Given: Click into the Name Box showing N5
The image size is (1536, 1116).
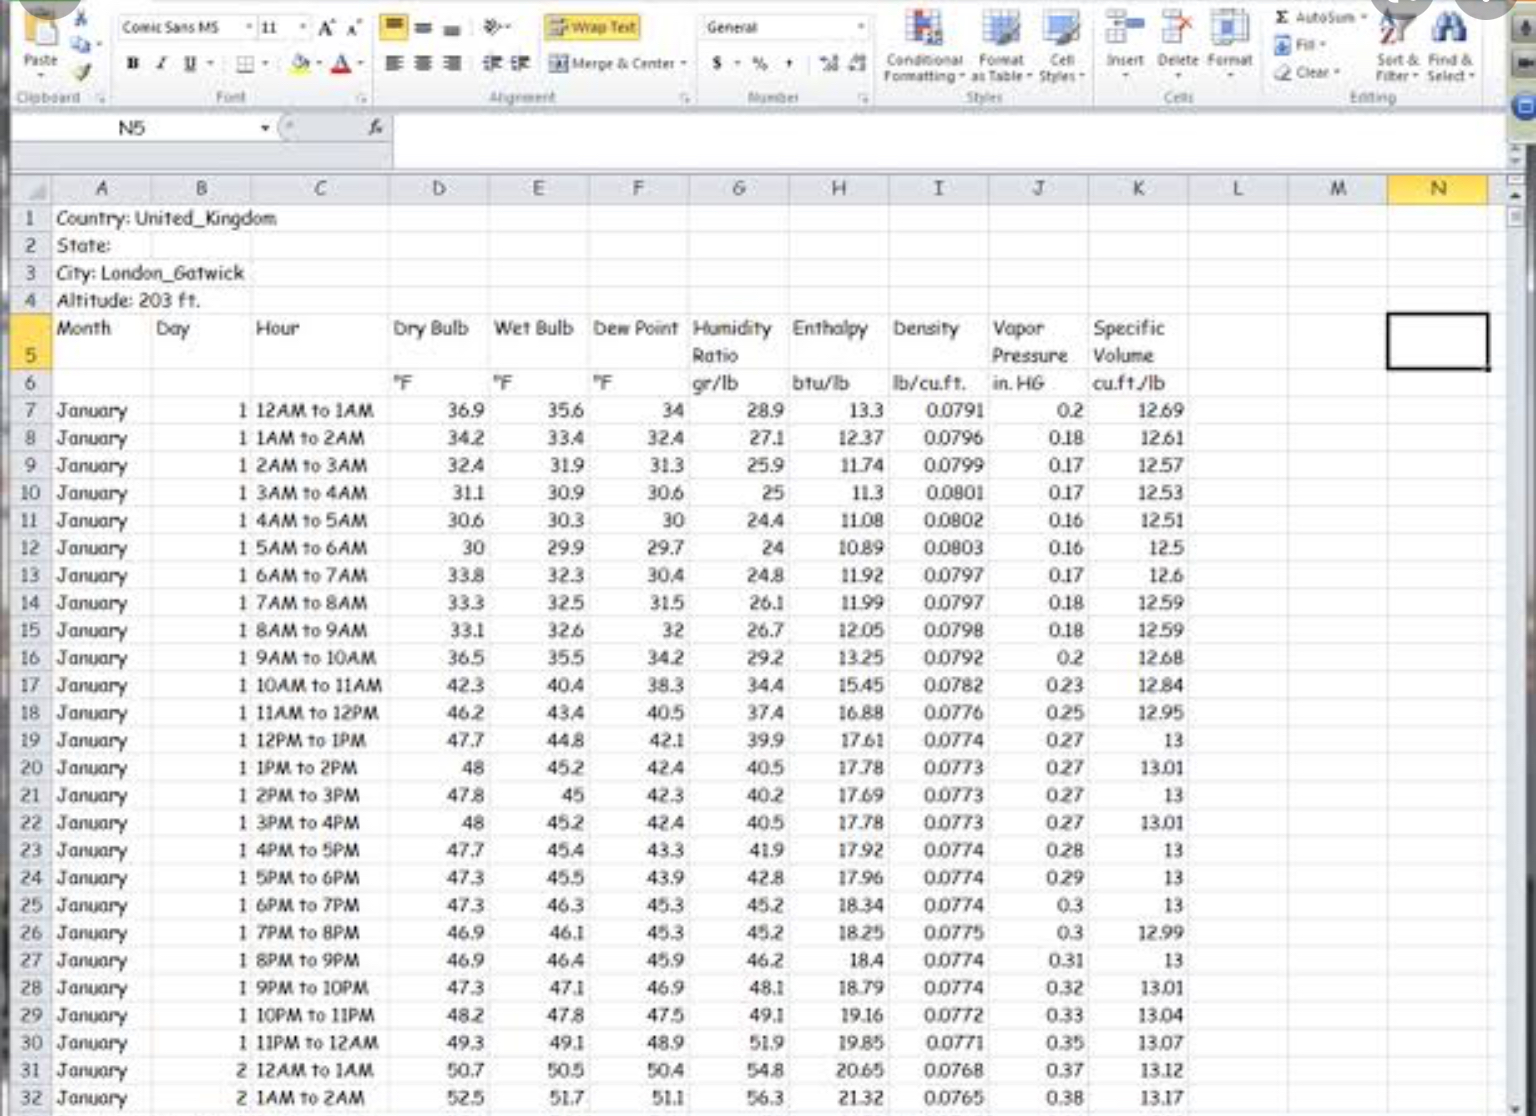Looking at the screenshot, I should tap(132, 128).
